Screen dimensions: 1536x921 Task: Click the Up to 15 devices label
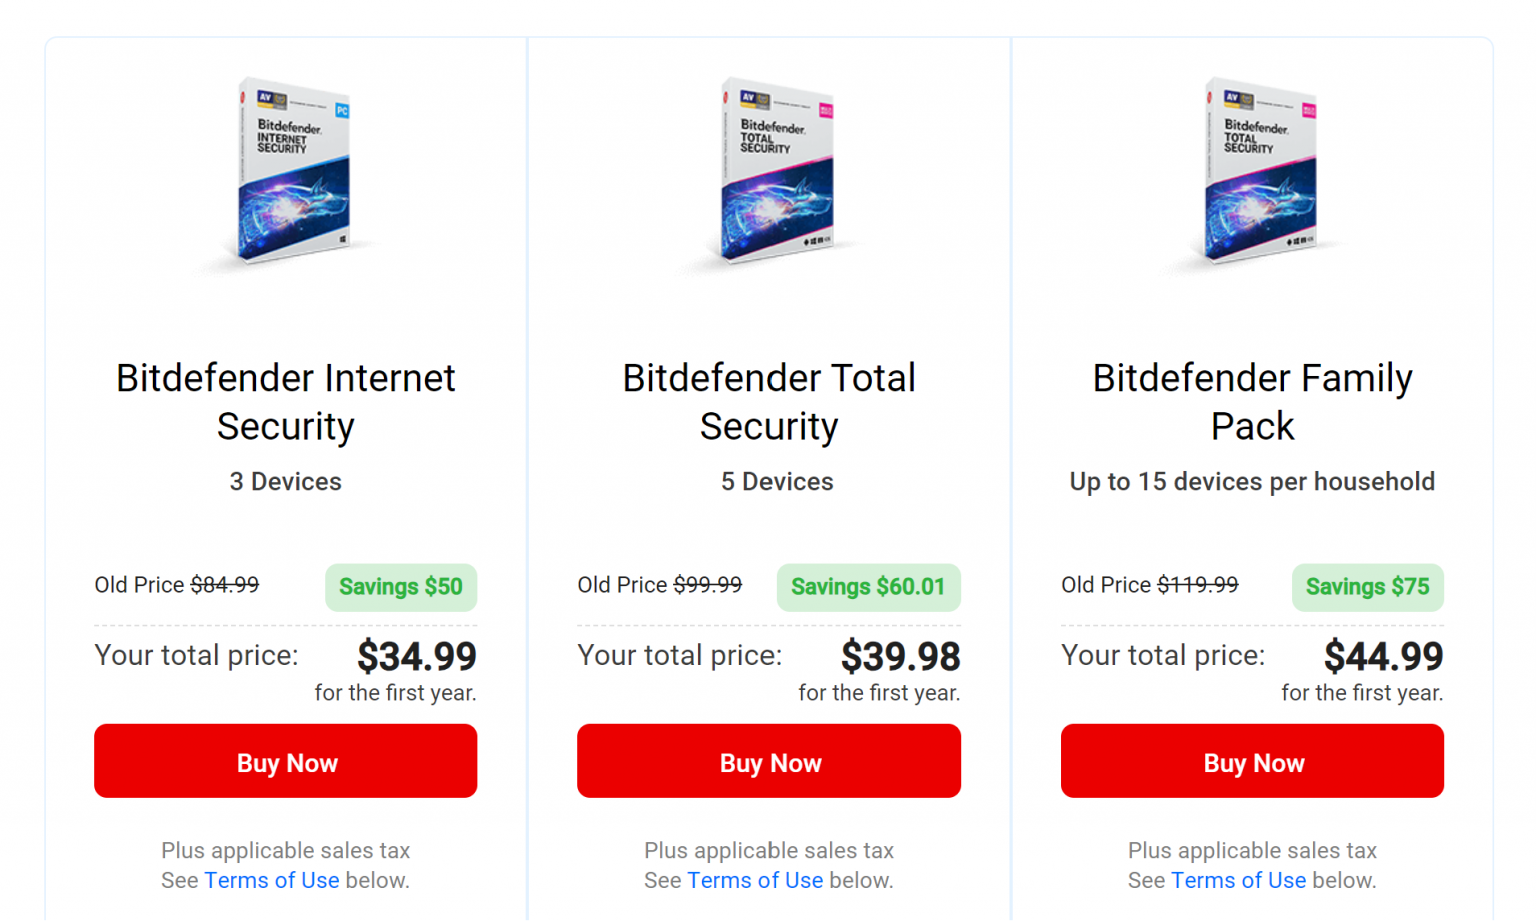click(1252, 481)
